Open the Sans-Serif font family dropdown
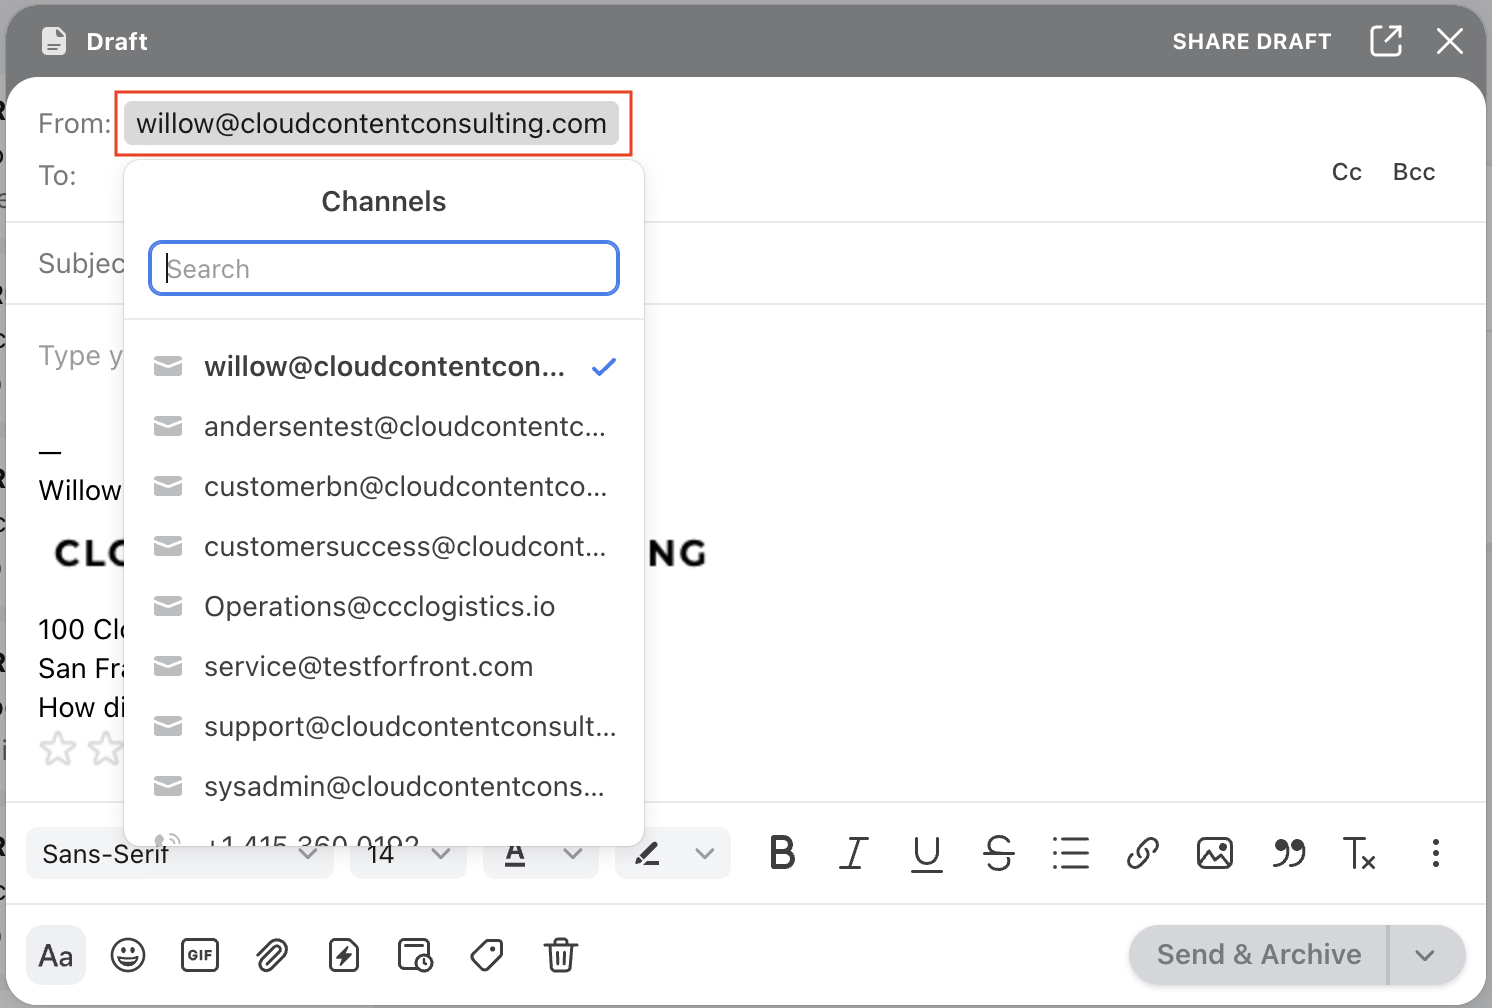The image size is (1492, 1008). click(180, 853)
